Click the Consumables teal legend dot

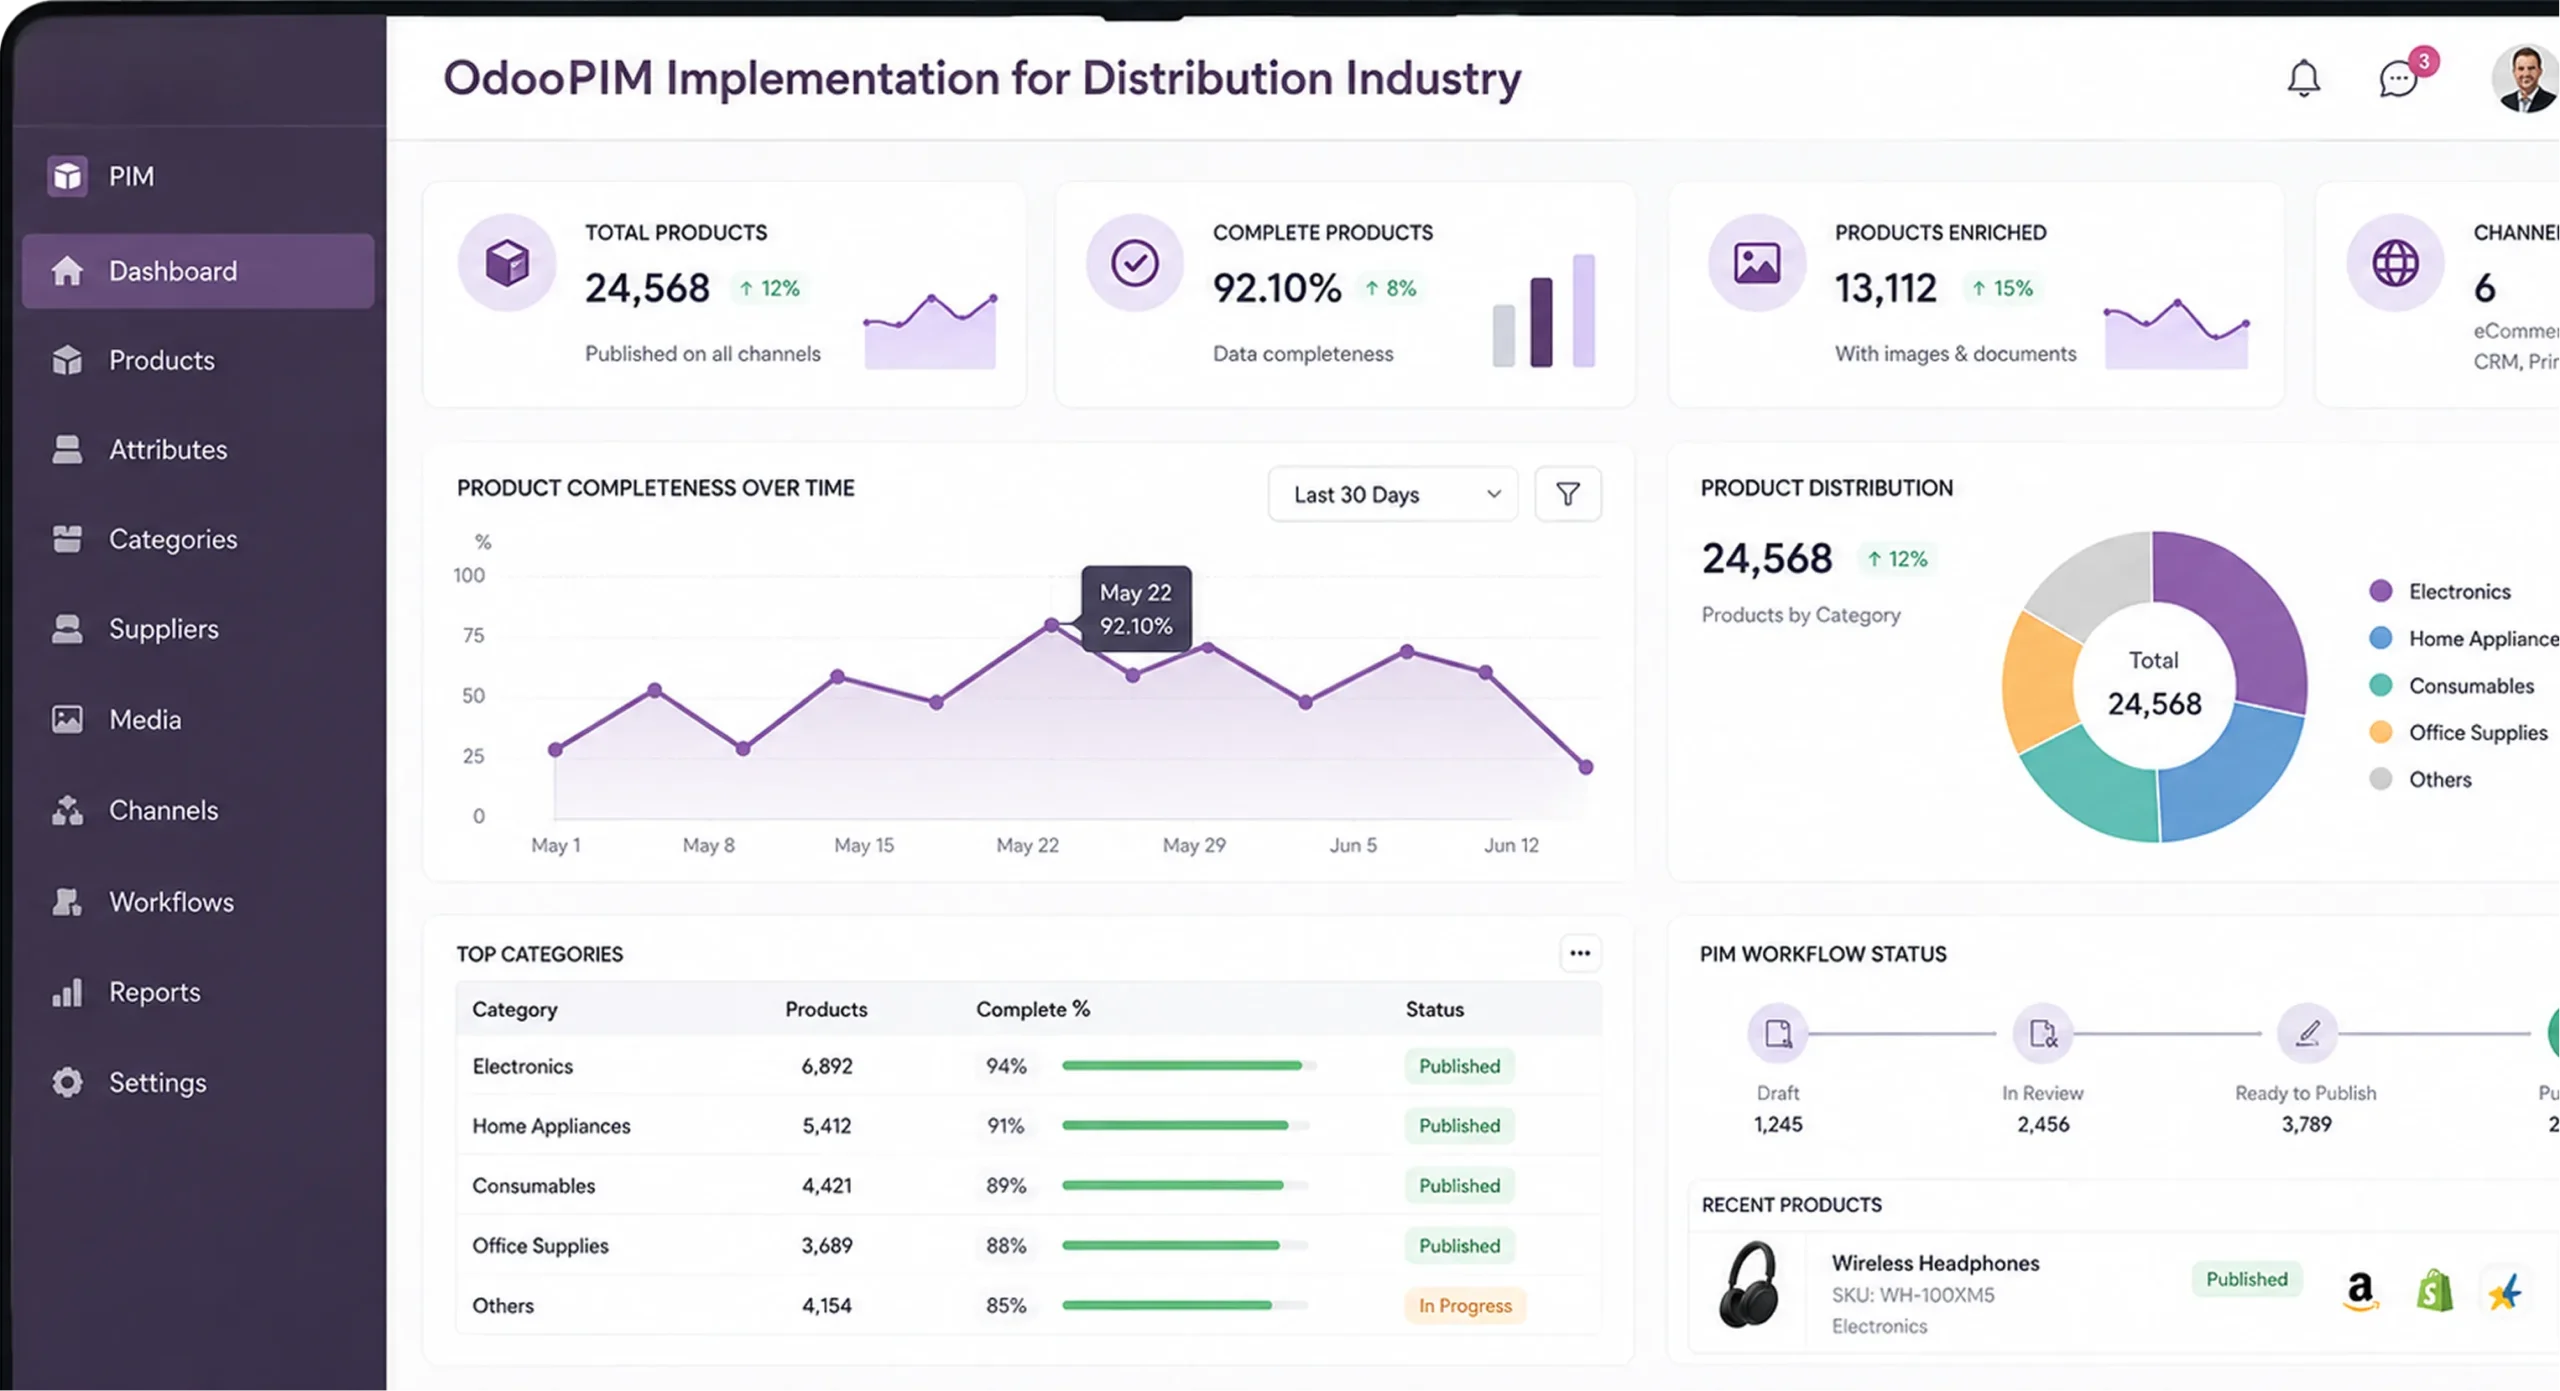(2381, 685)
